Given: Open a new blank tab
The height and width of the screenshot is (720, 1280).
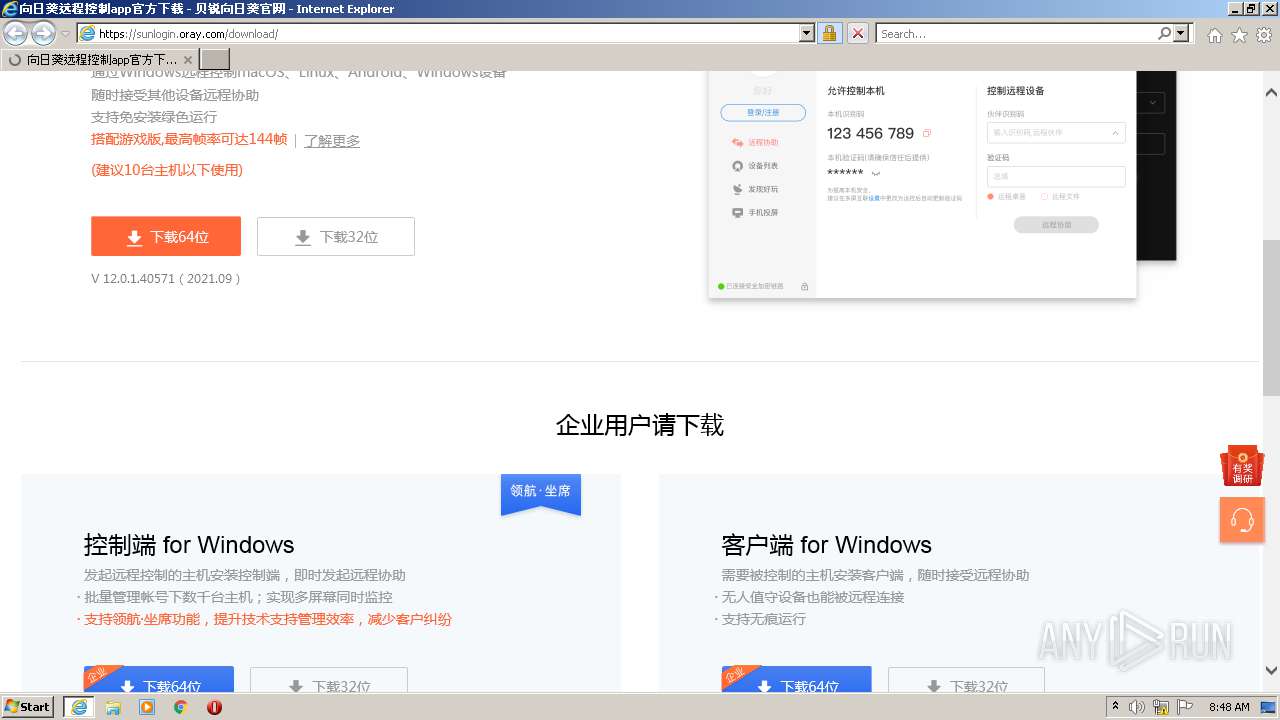Looking at the screenshot, I should (x=215, y=59).
